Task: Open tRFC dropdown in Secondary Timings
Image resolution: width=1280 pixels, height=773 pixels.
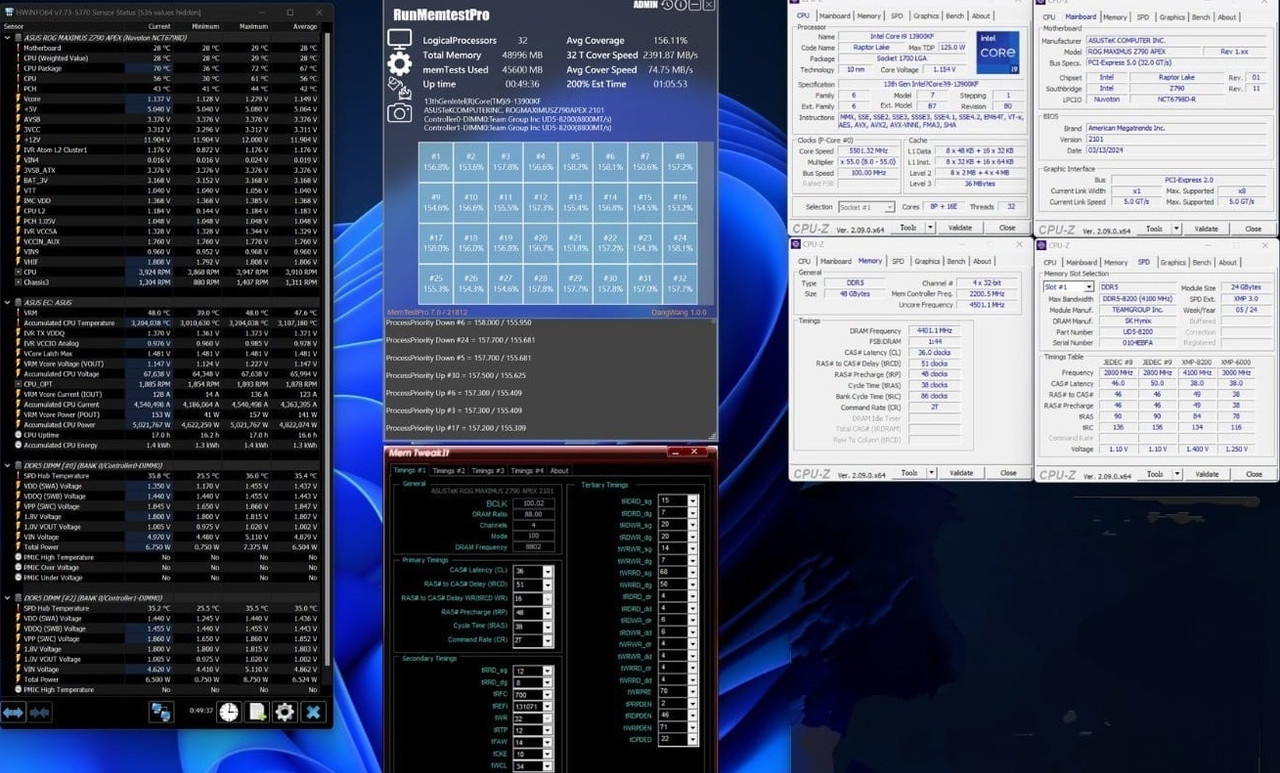Action: (x=547, y=694)
